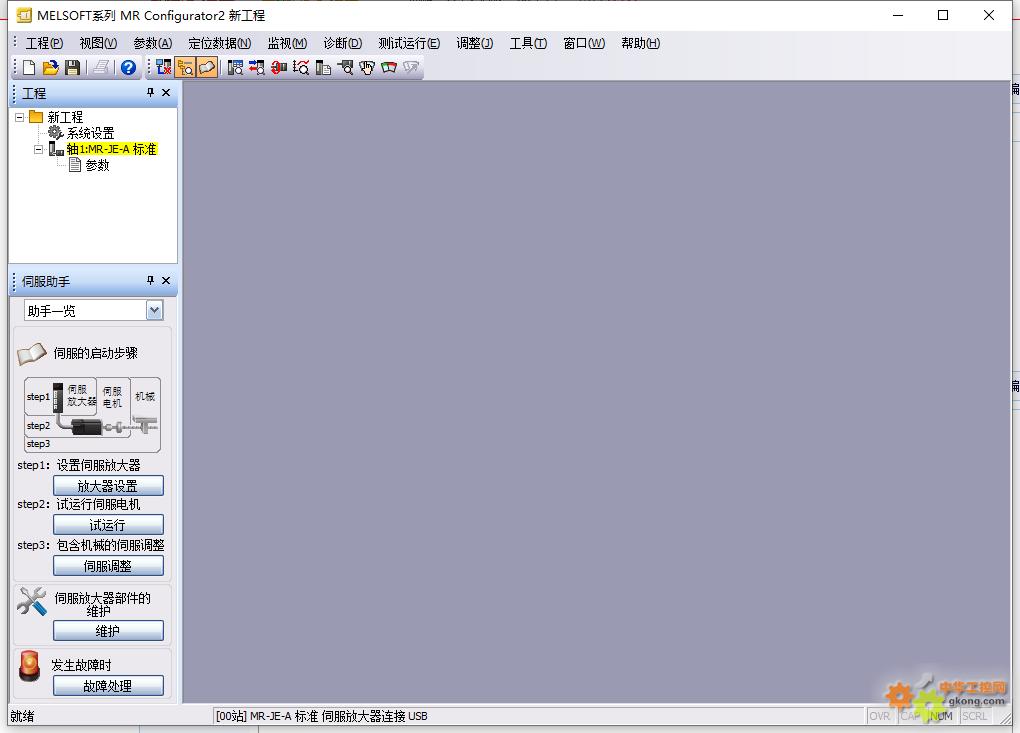
Task: Open the 工程(P) menu
Action: 44,43
